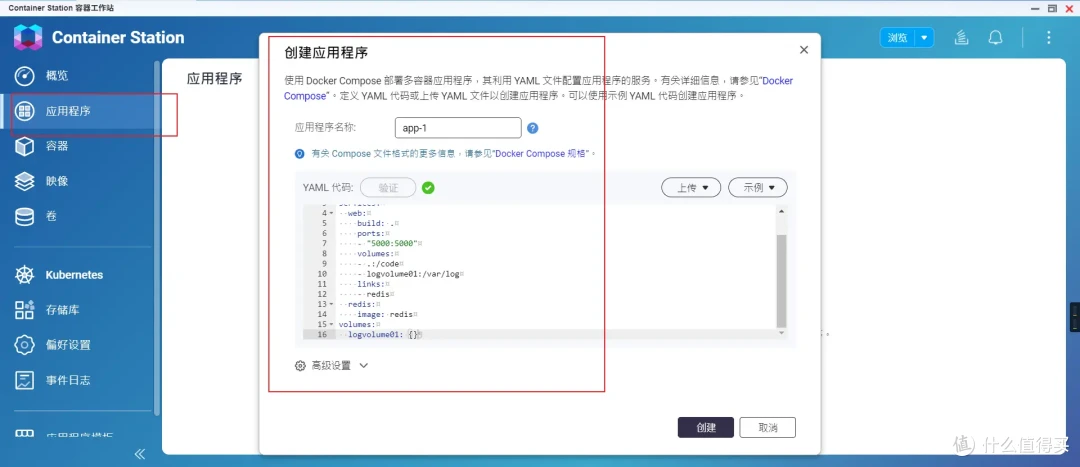Click the 浏览 browse button
Screen dimensions: 1080x467
897,37
